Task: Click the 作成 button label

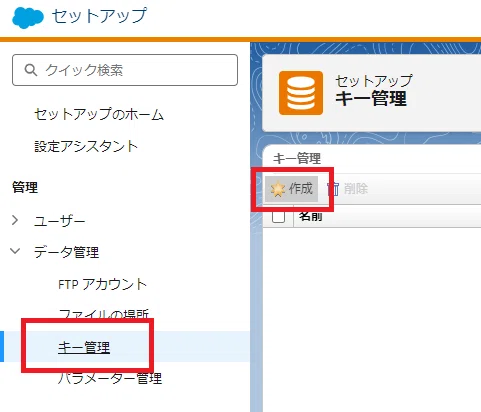Action: point(301,189)
